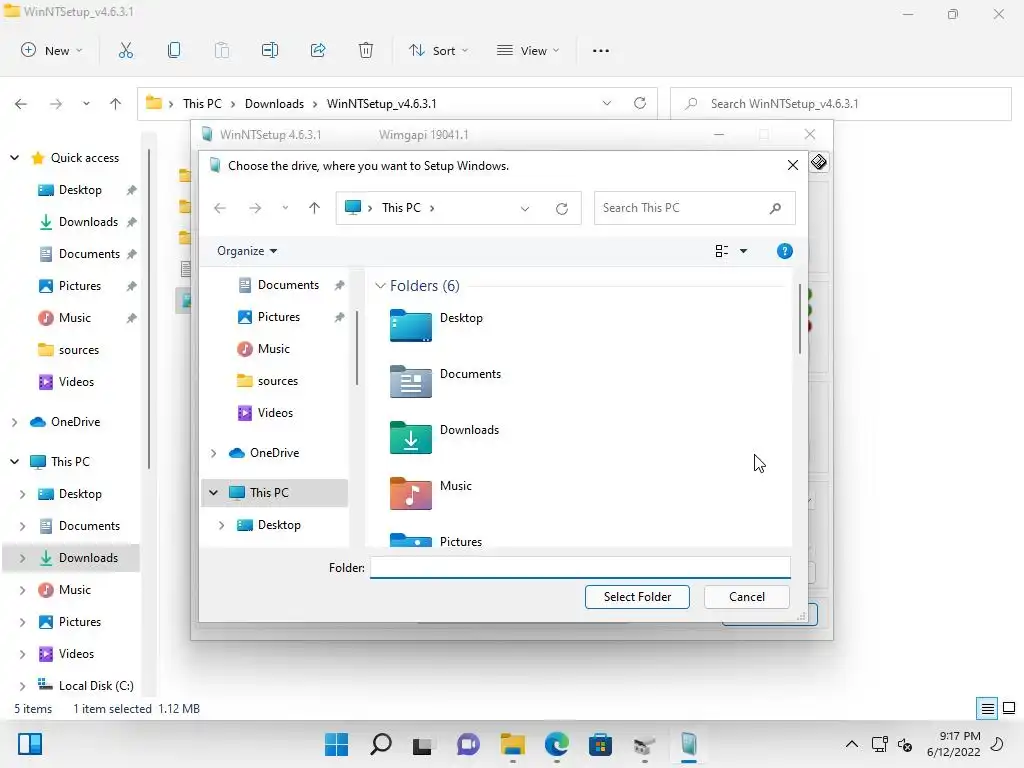
Task: Click Cancel button in dialog
Action: tap(746, 596)
